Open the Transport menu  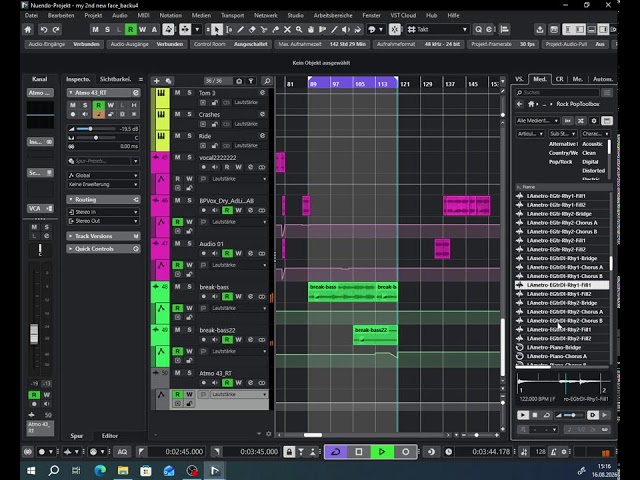(232, 16)
